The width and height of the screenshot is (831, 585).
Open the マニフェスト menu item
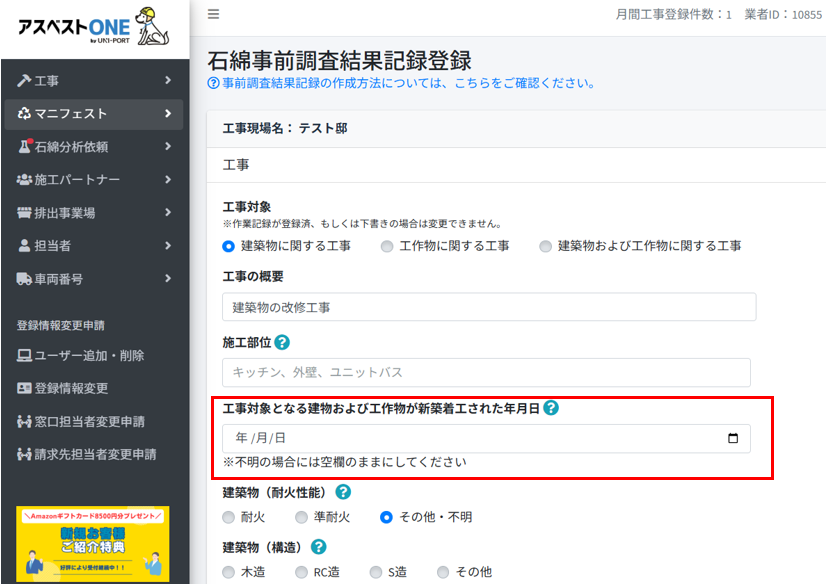point(93,114)
